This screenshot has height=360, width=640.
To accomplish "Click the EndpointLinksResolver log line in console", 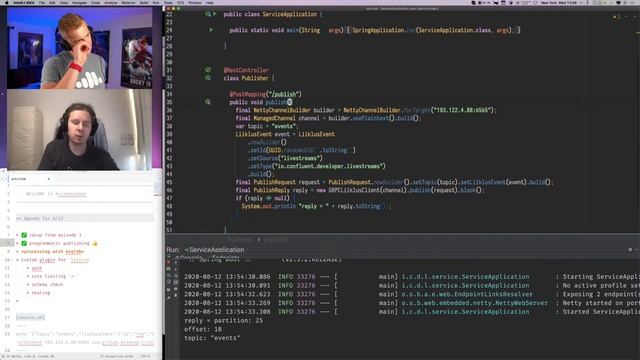I will [x=411, y=294].
